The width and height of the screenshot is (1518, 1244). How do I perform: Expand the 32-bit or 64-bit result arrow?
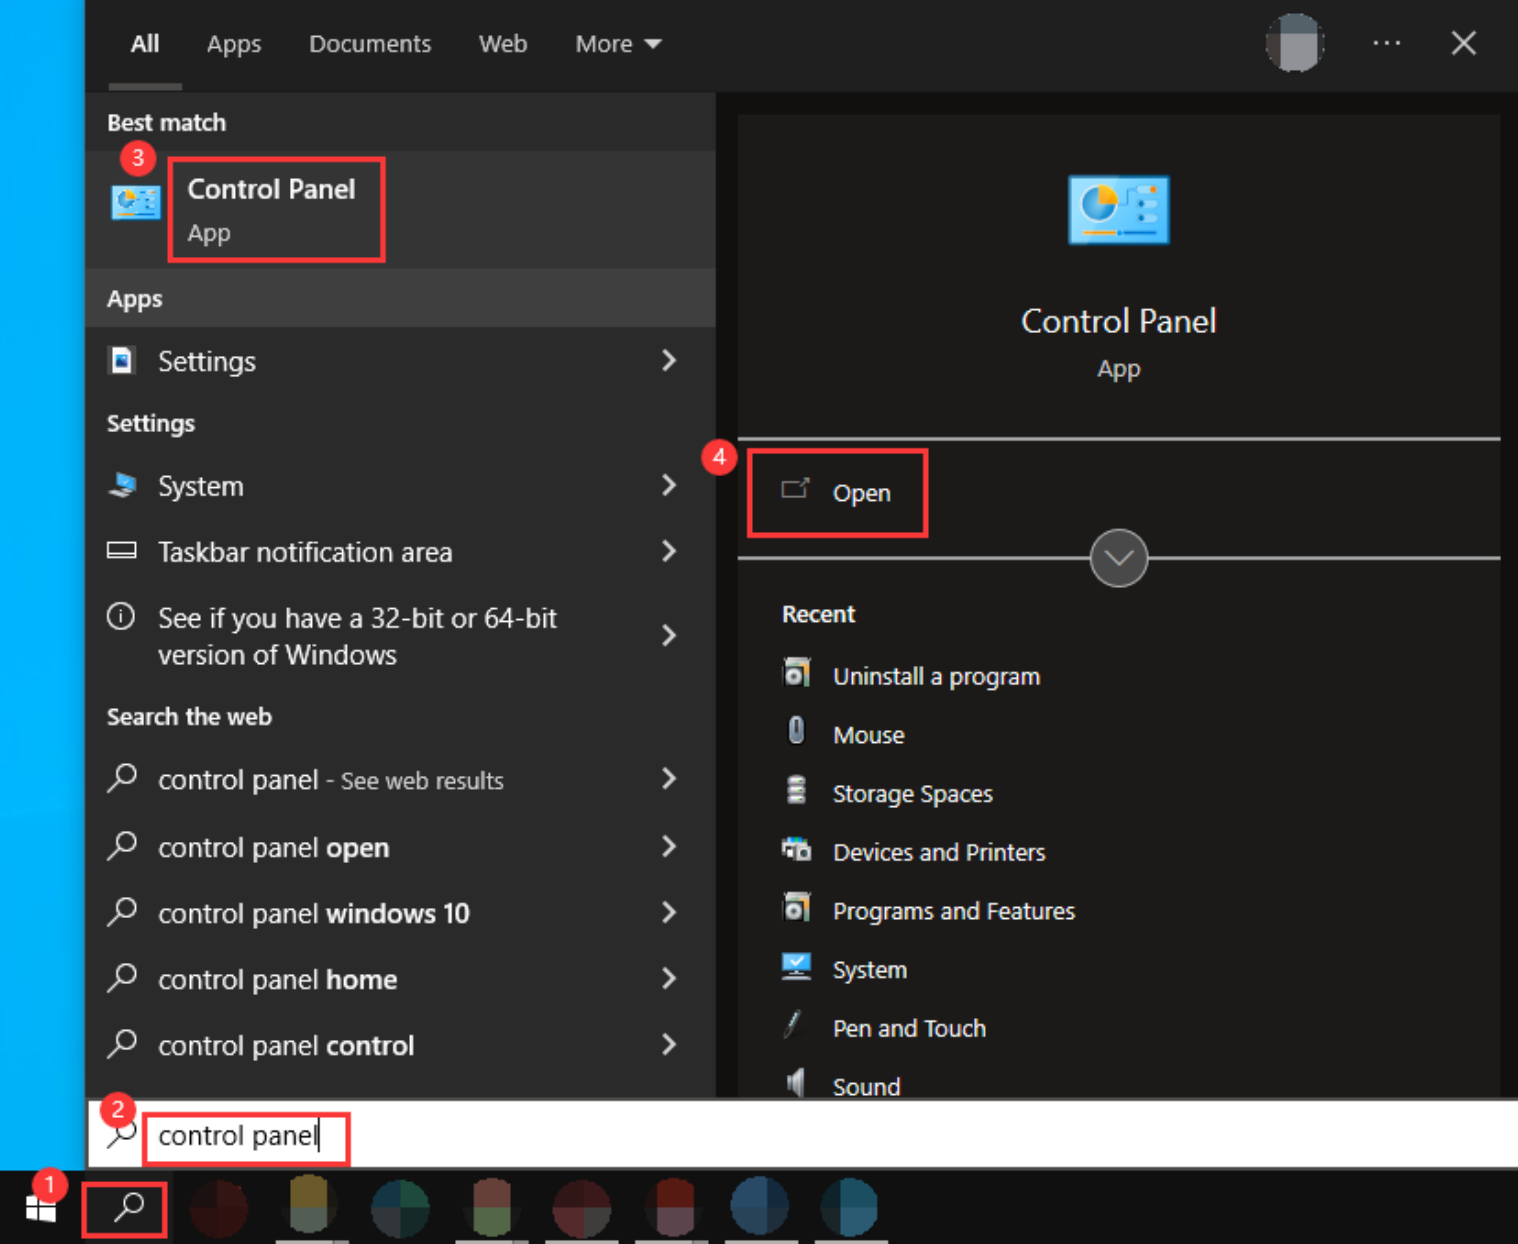click(x=669, y=635)
